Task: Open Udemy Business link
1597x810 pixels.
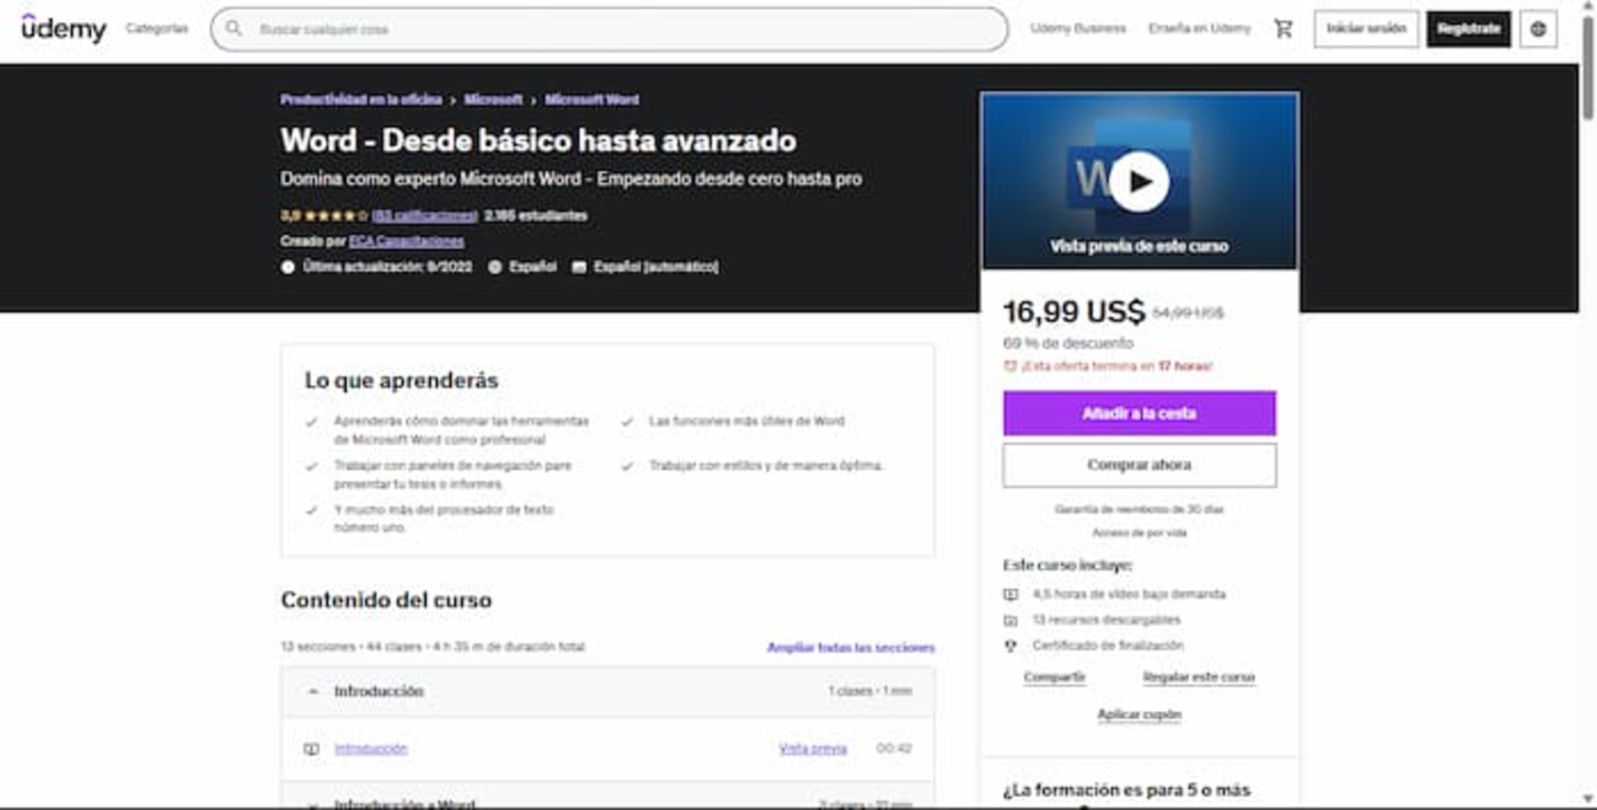Action: 1078,28
